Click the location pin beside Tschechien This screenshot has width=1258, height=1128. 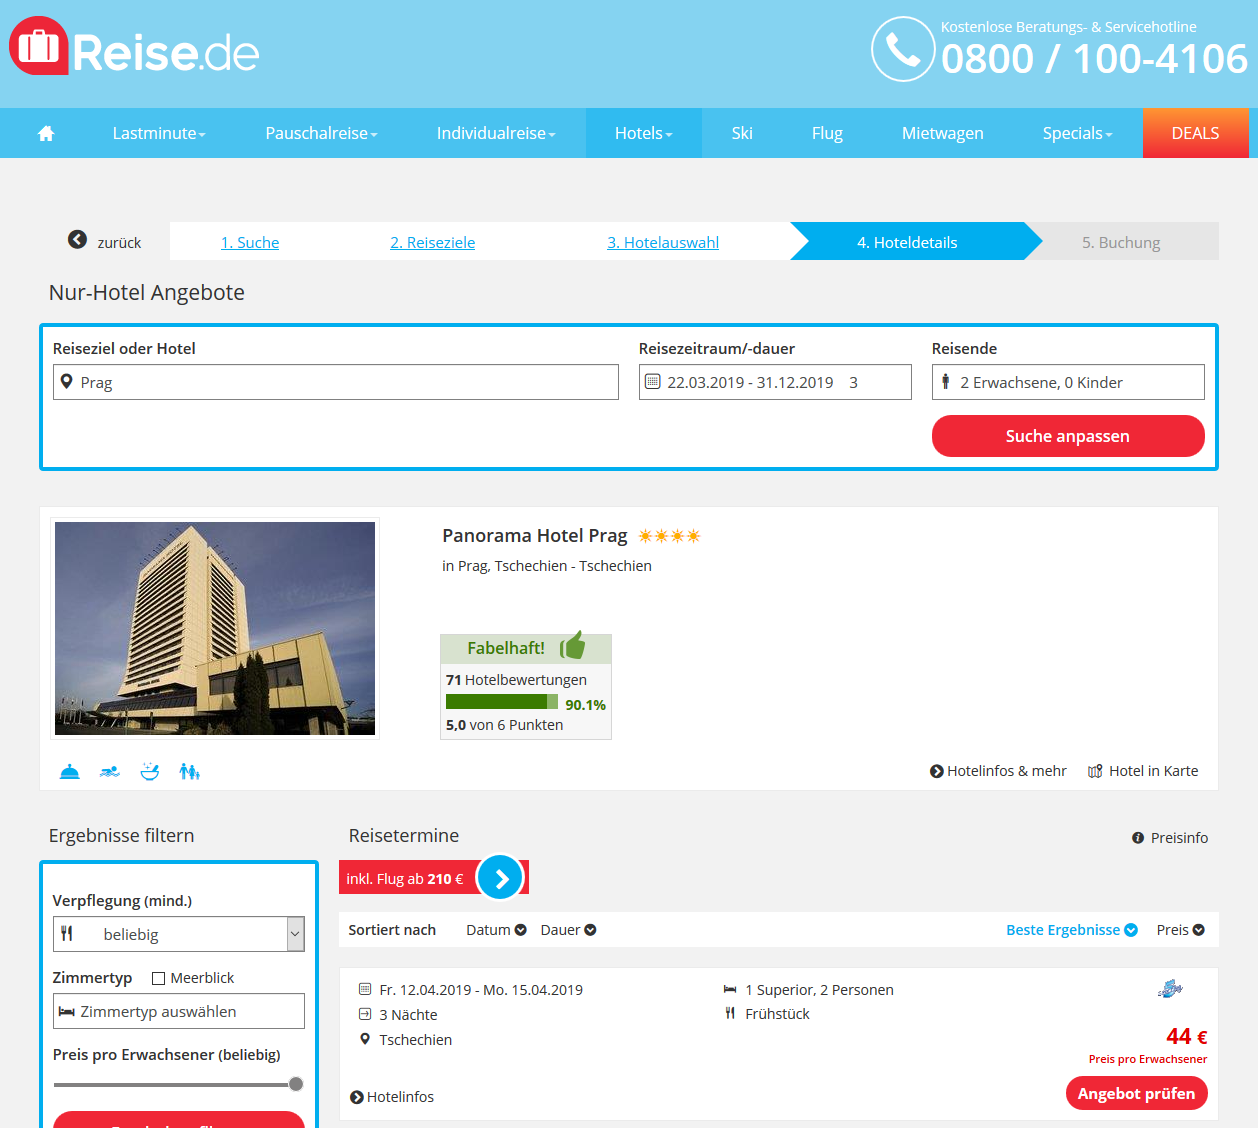[365, 1039]
